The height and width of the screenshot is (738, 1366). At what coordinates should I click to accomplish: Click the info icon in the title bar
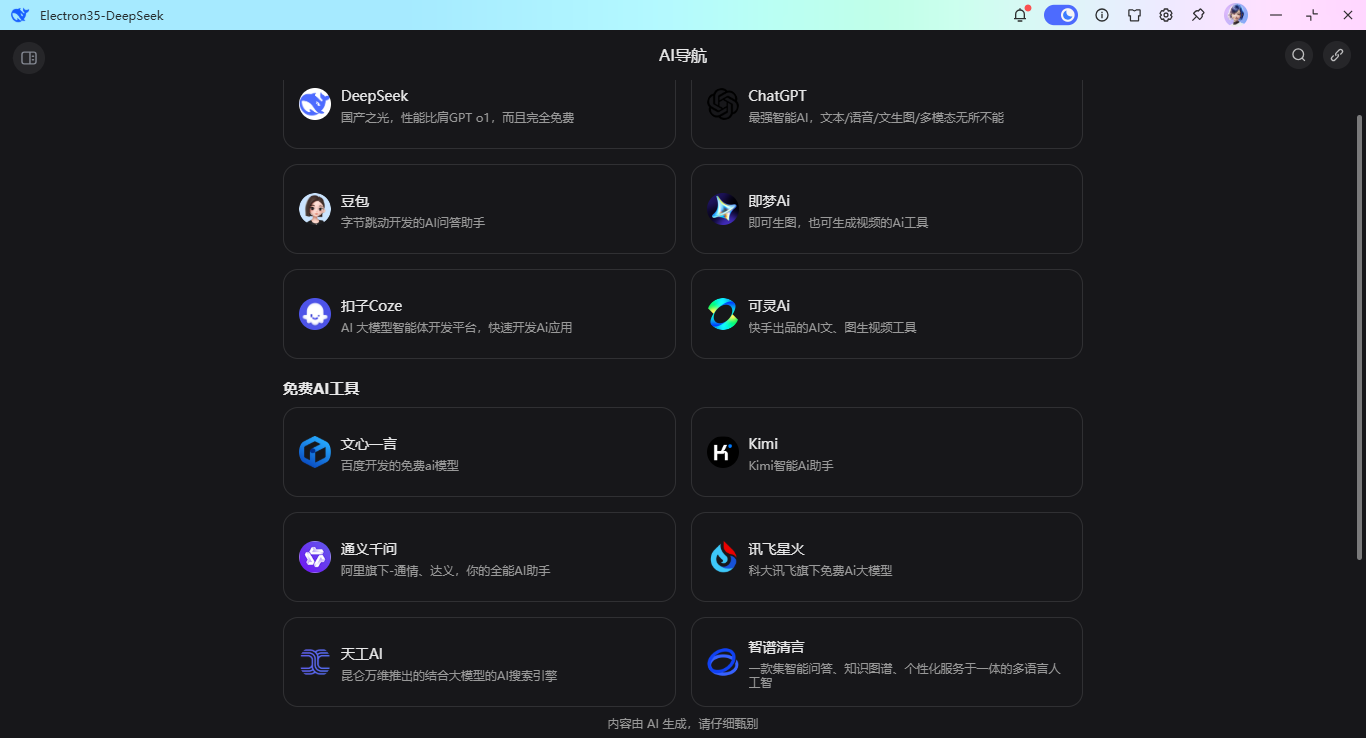click(x=1101, y=15)
